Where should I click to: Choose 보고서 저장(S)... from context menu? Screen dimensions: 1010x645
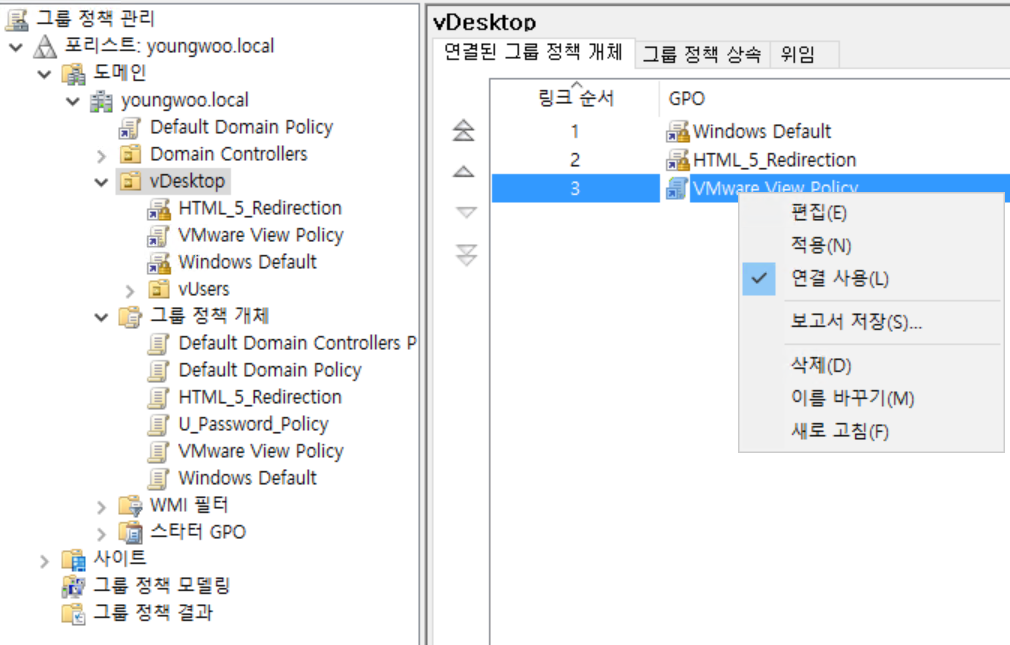tap(871, 322)
